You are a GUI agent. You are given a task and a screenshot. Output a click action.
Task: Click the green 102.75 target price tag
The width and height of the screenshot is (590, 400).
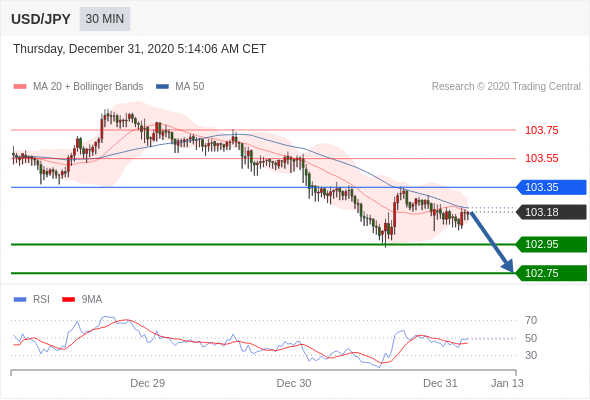click(551, 273)
